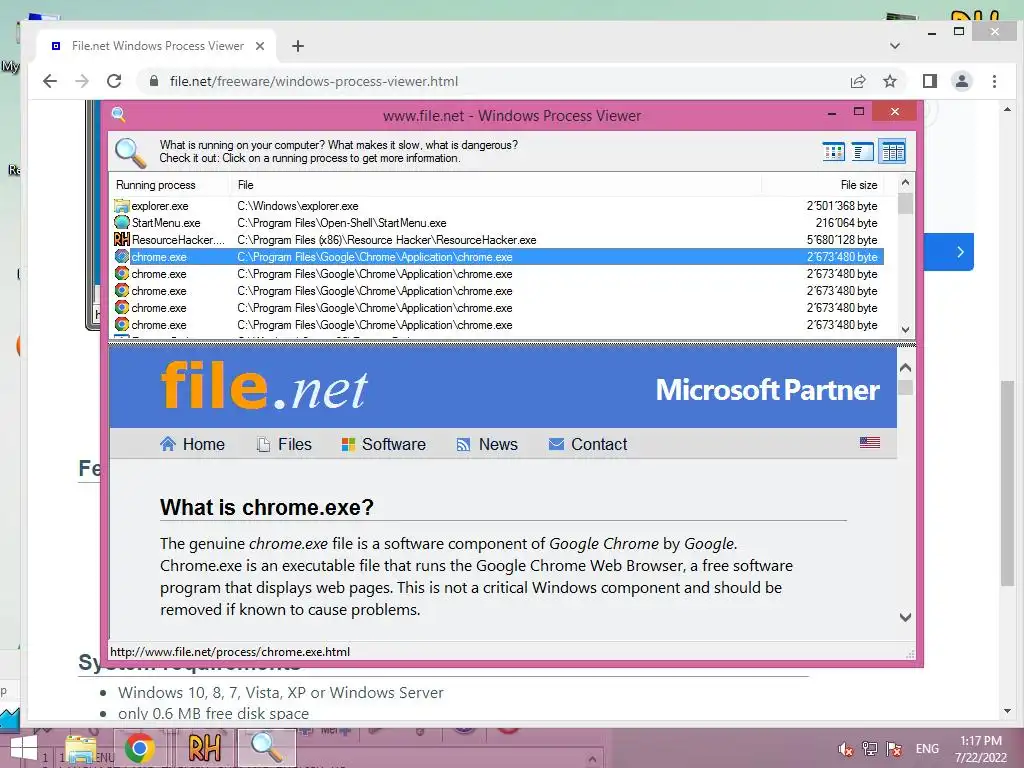
Task: Select the highlighted chrome.exe row
Action: [497, 257]
